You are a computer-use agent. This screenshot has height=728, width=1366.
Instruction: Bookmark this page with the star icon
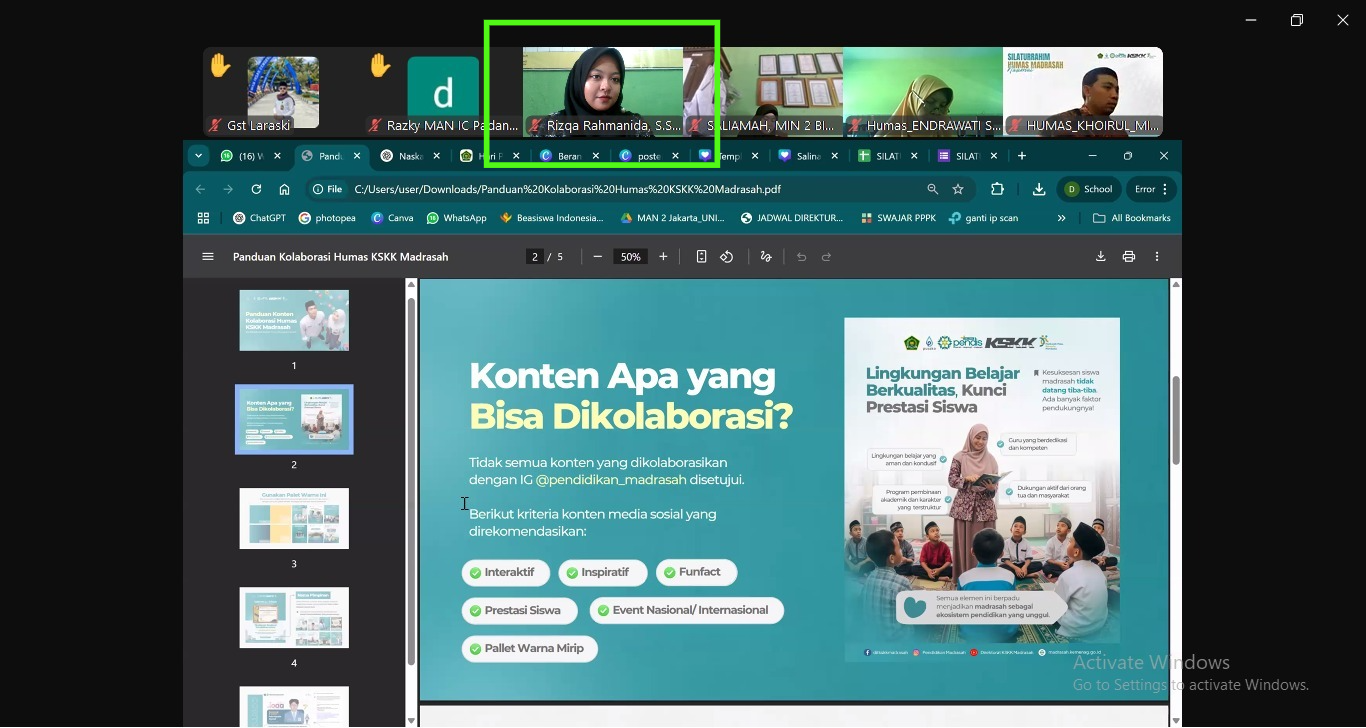pyautogui.click(x=958, y=189)
